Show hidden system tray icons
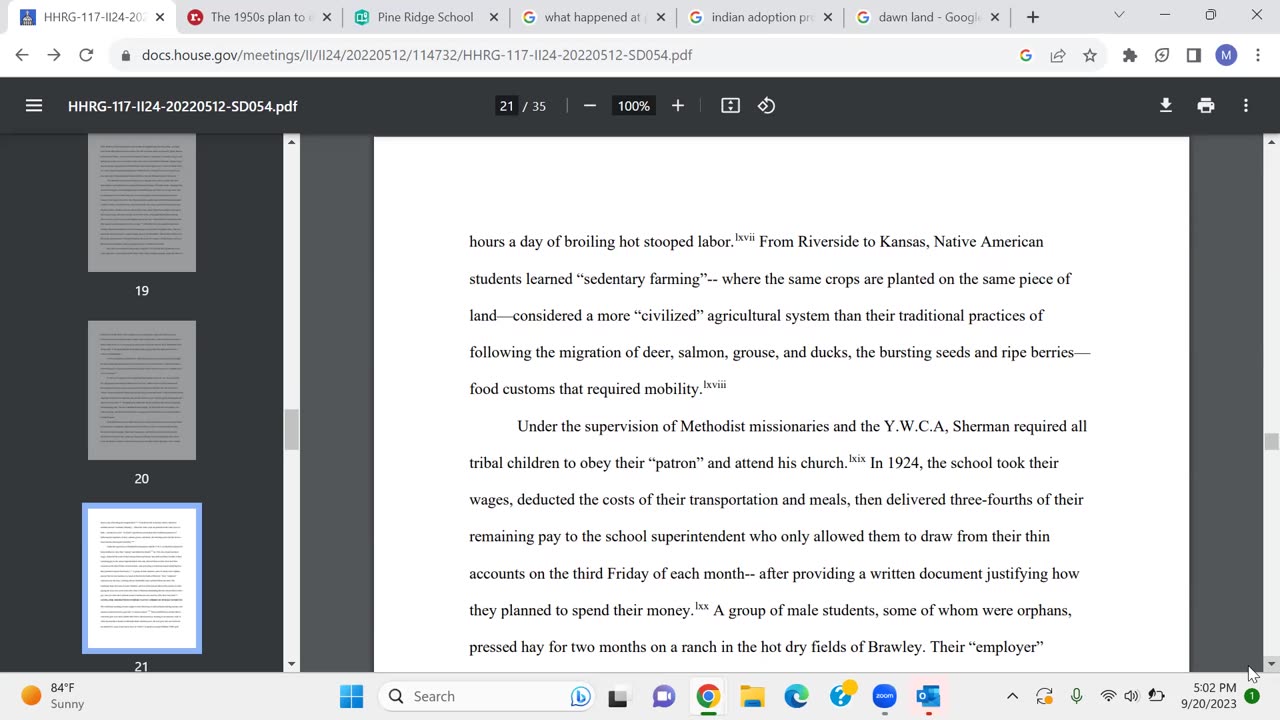This screenshot has height=720, width=1280. (1012, 696)
